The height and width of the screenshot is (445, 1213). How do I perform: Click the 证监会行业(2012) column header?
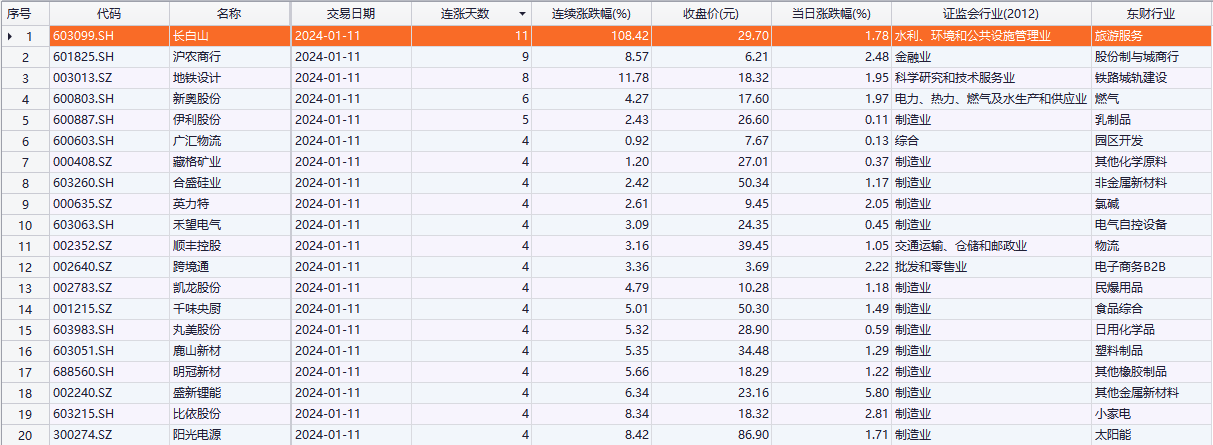(x=990, y=14)
